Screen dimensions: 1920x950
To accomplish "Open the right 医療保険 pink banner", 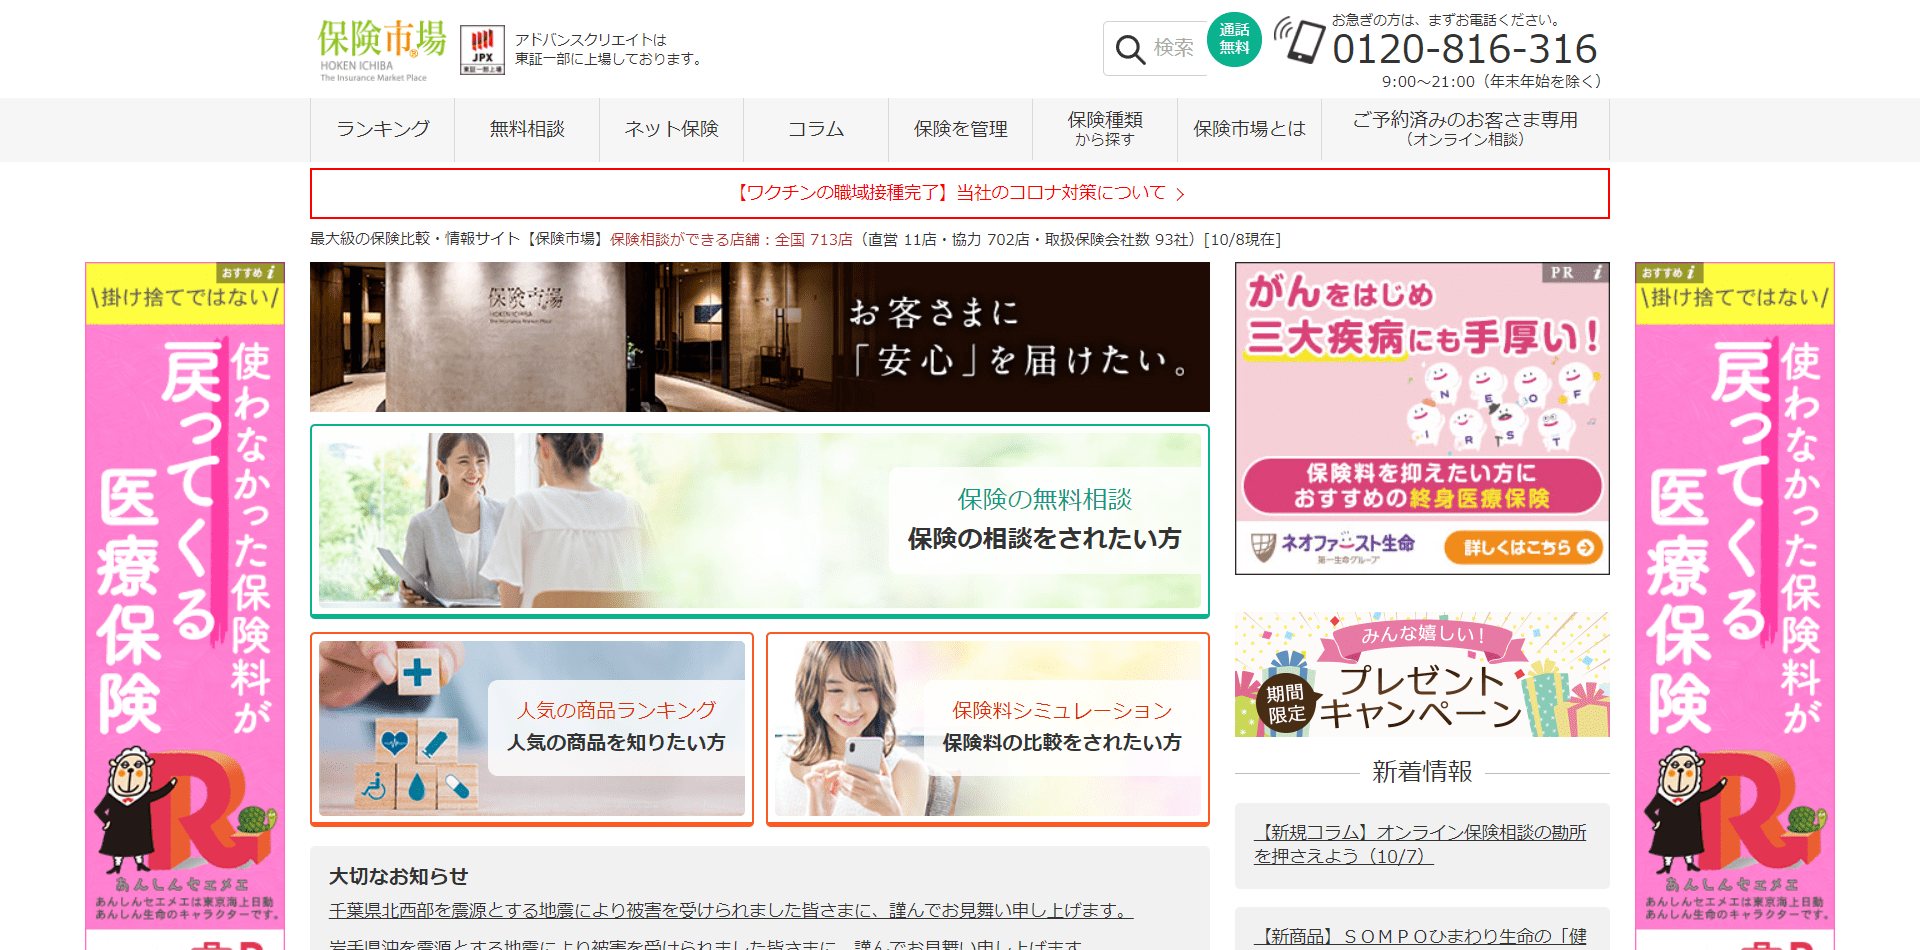I will tap(1735, 606).
